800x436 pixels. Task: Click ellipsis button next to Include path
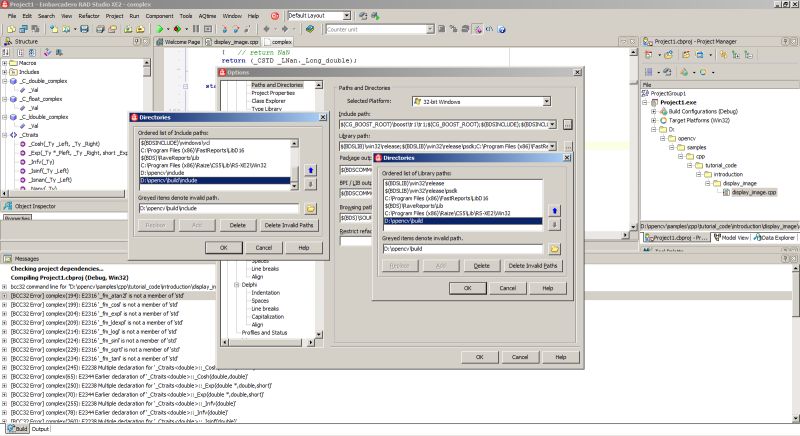coord(567,124)
